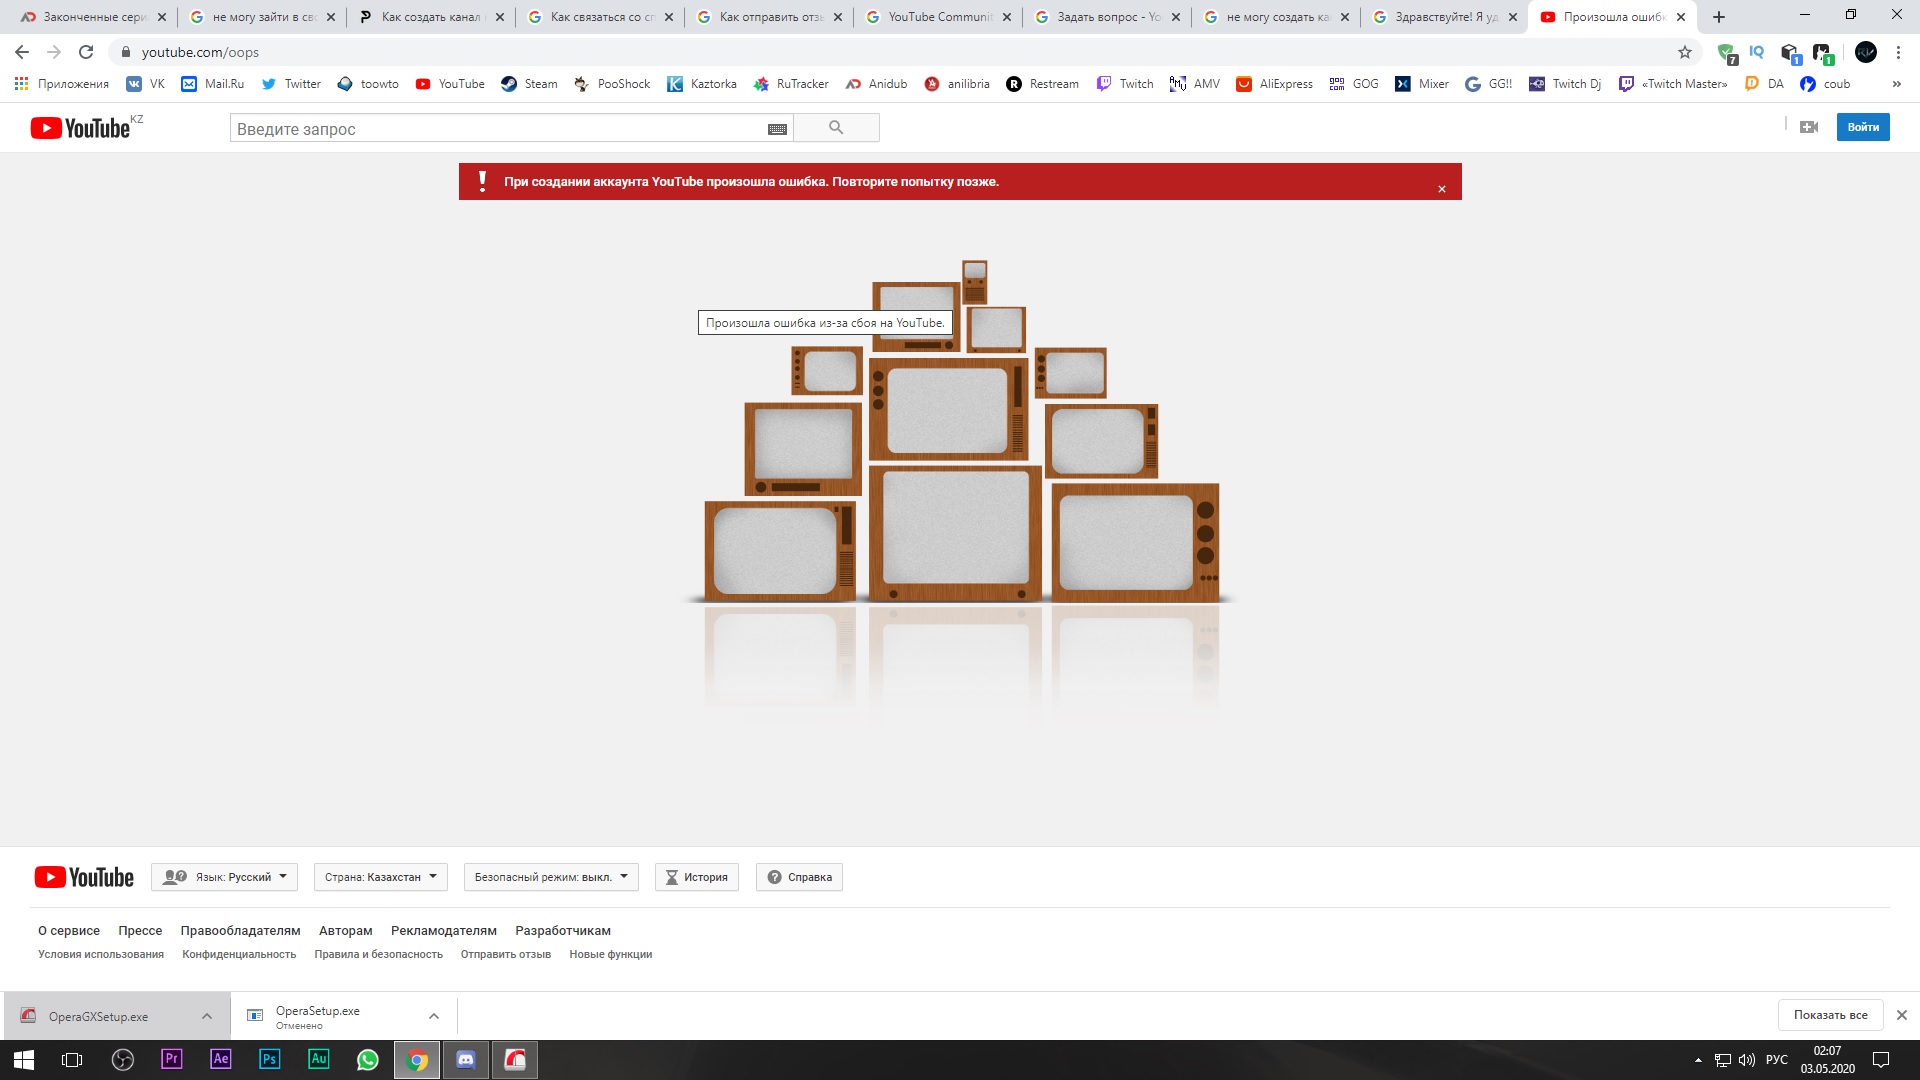Open the Справка help page
This screenshot has width=1920, height=1080.
[x=798, y=877]
